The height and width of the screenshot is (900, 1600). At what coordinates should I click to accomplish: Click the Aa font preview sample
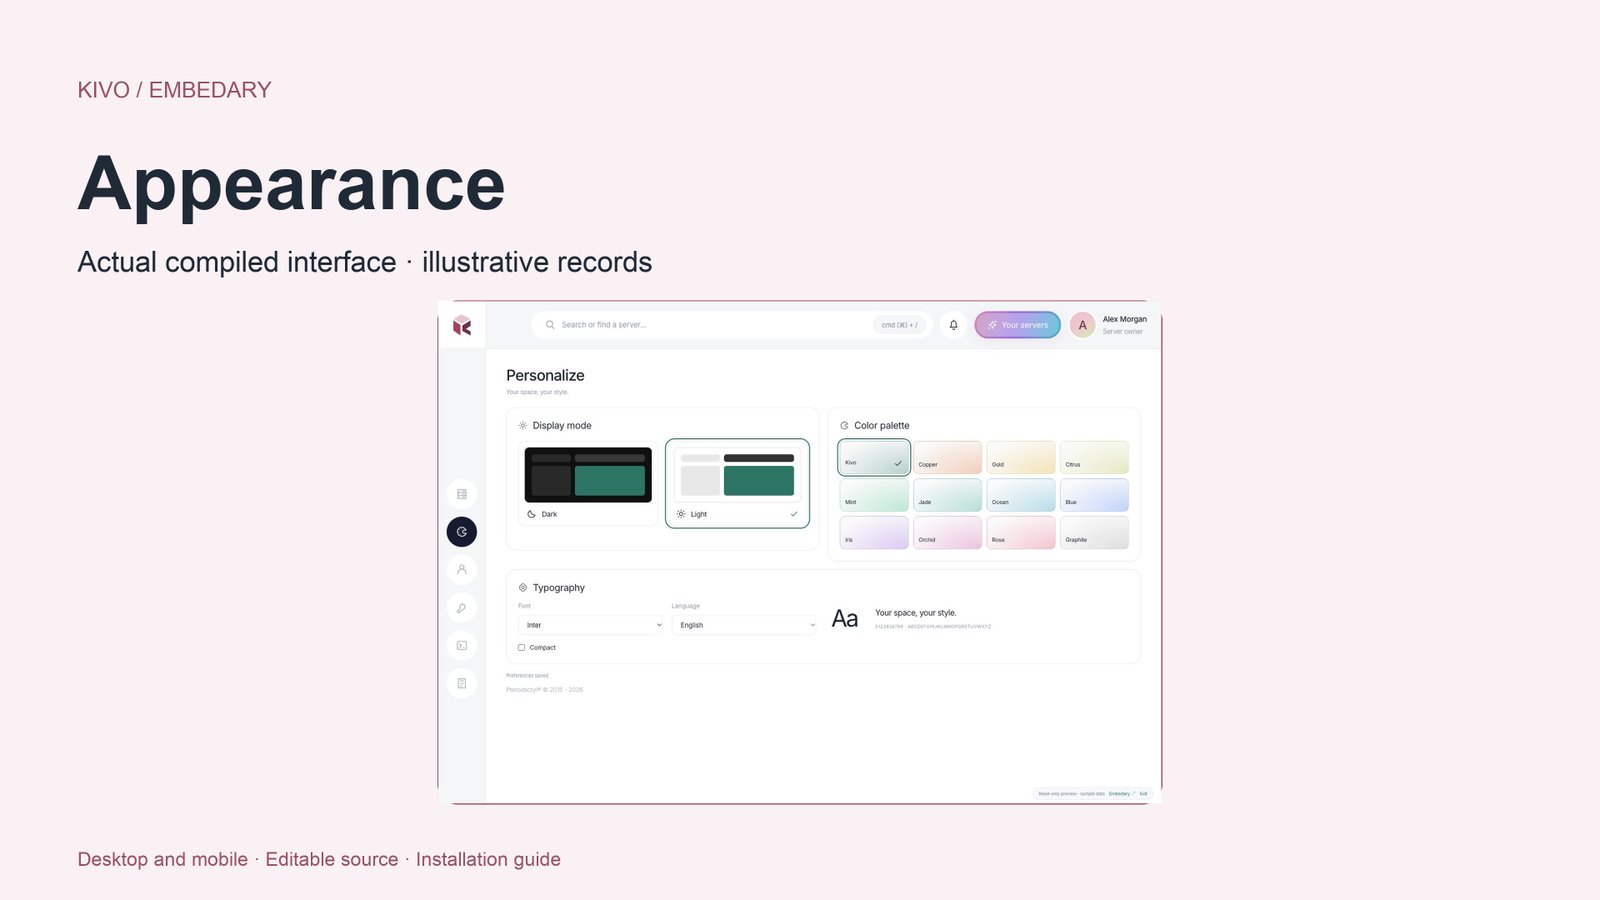click(x=845, y=619)
